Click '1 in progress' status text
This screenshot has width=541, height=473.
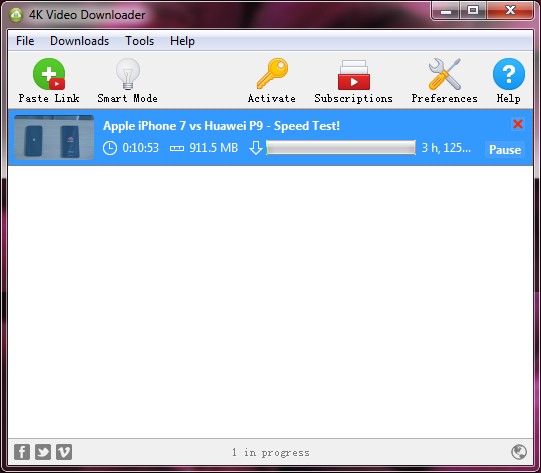tap(271, 452)
